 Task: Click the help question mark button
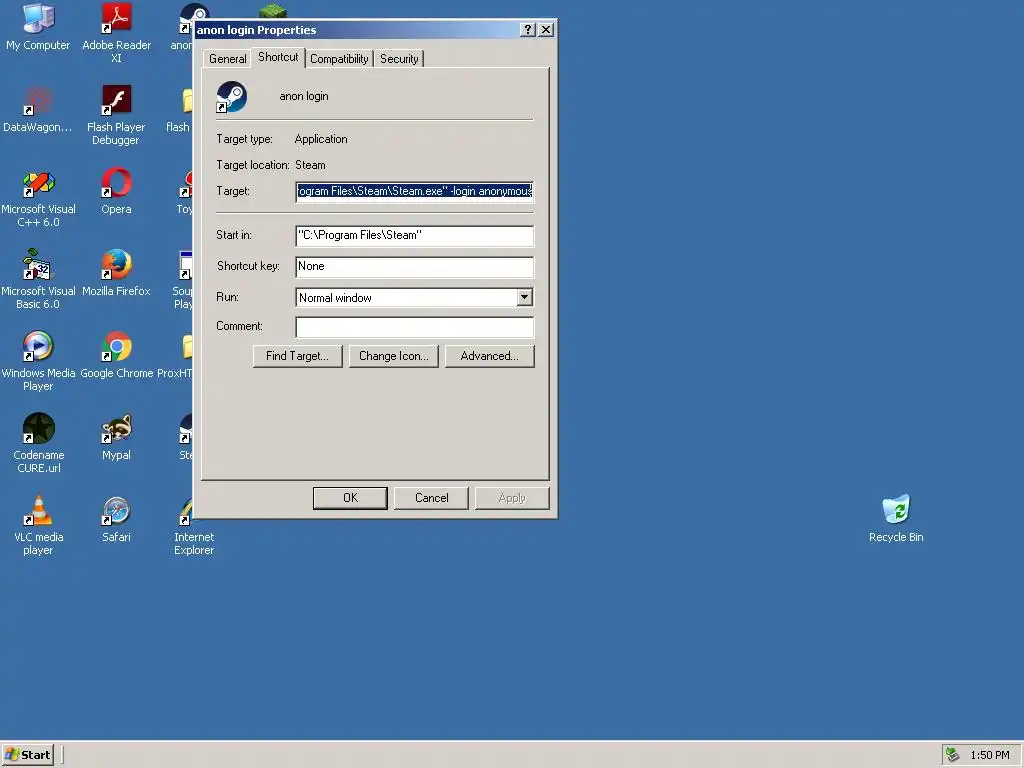click(x=528, y=30)
